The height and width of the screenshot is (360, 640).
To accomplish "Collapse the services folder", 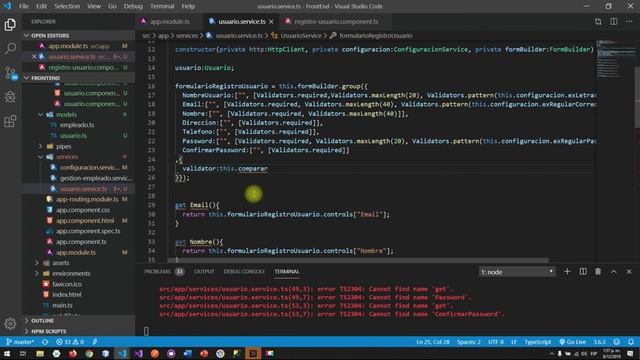I will (x=40, y=157).
